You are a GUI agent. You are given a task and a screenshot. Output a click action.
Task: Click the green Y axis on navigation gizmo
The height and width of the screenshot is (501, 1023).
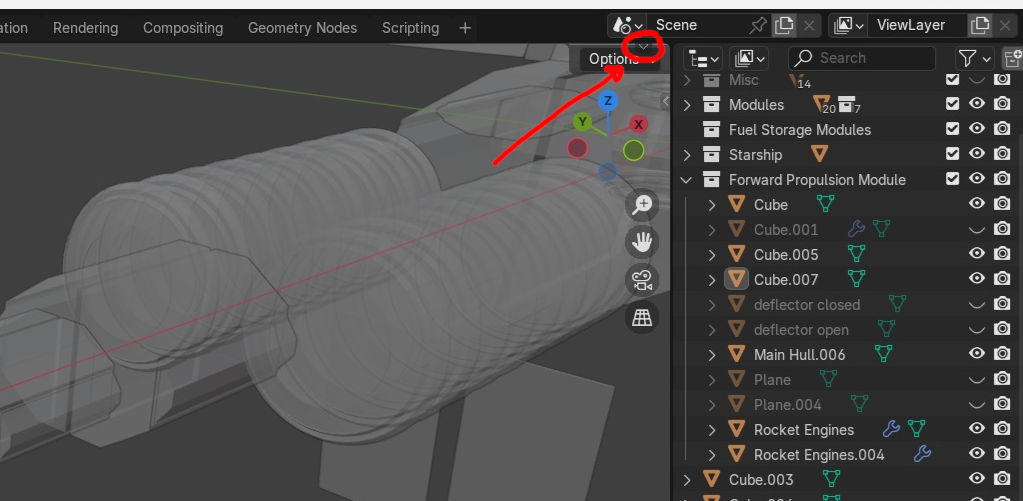click(582, 122)
